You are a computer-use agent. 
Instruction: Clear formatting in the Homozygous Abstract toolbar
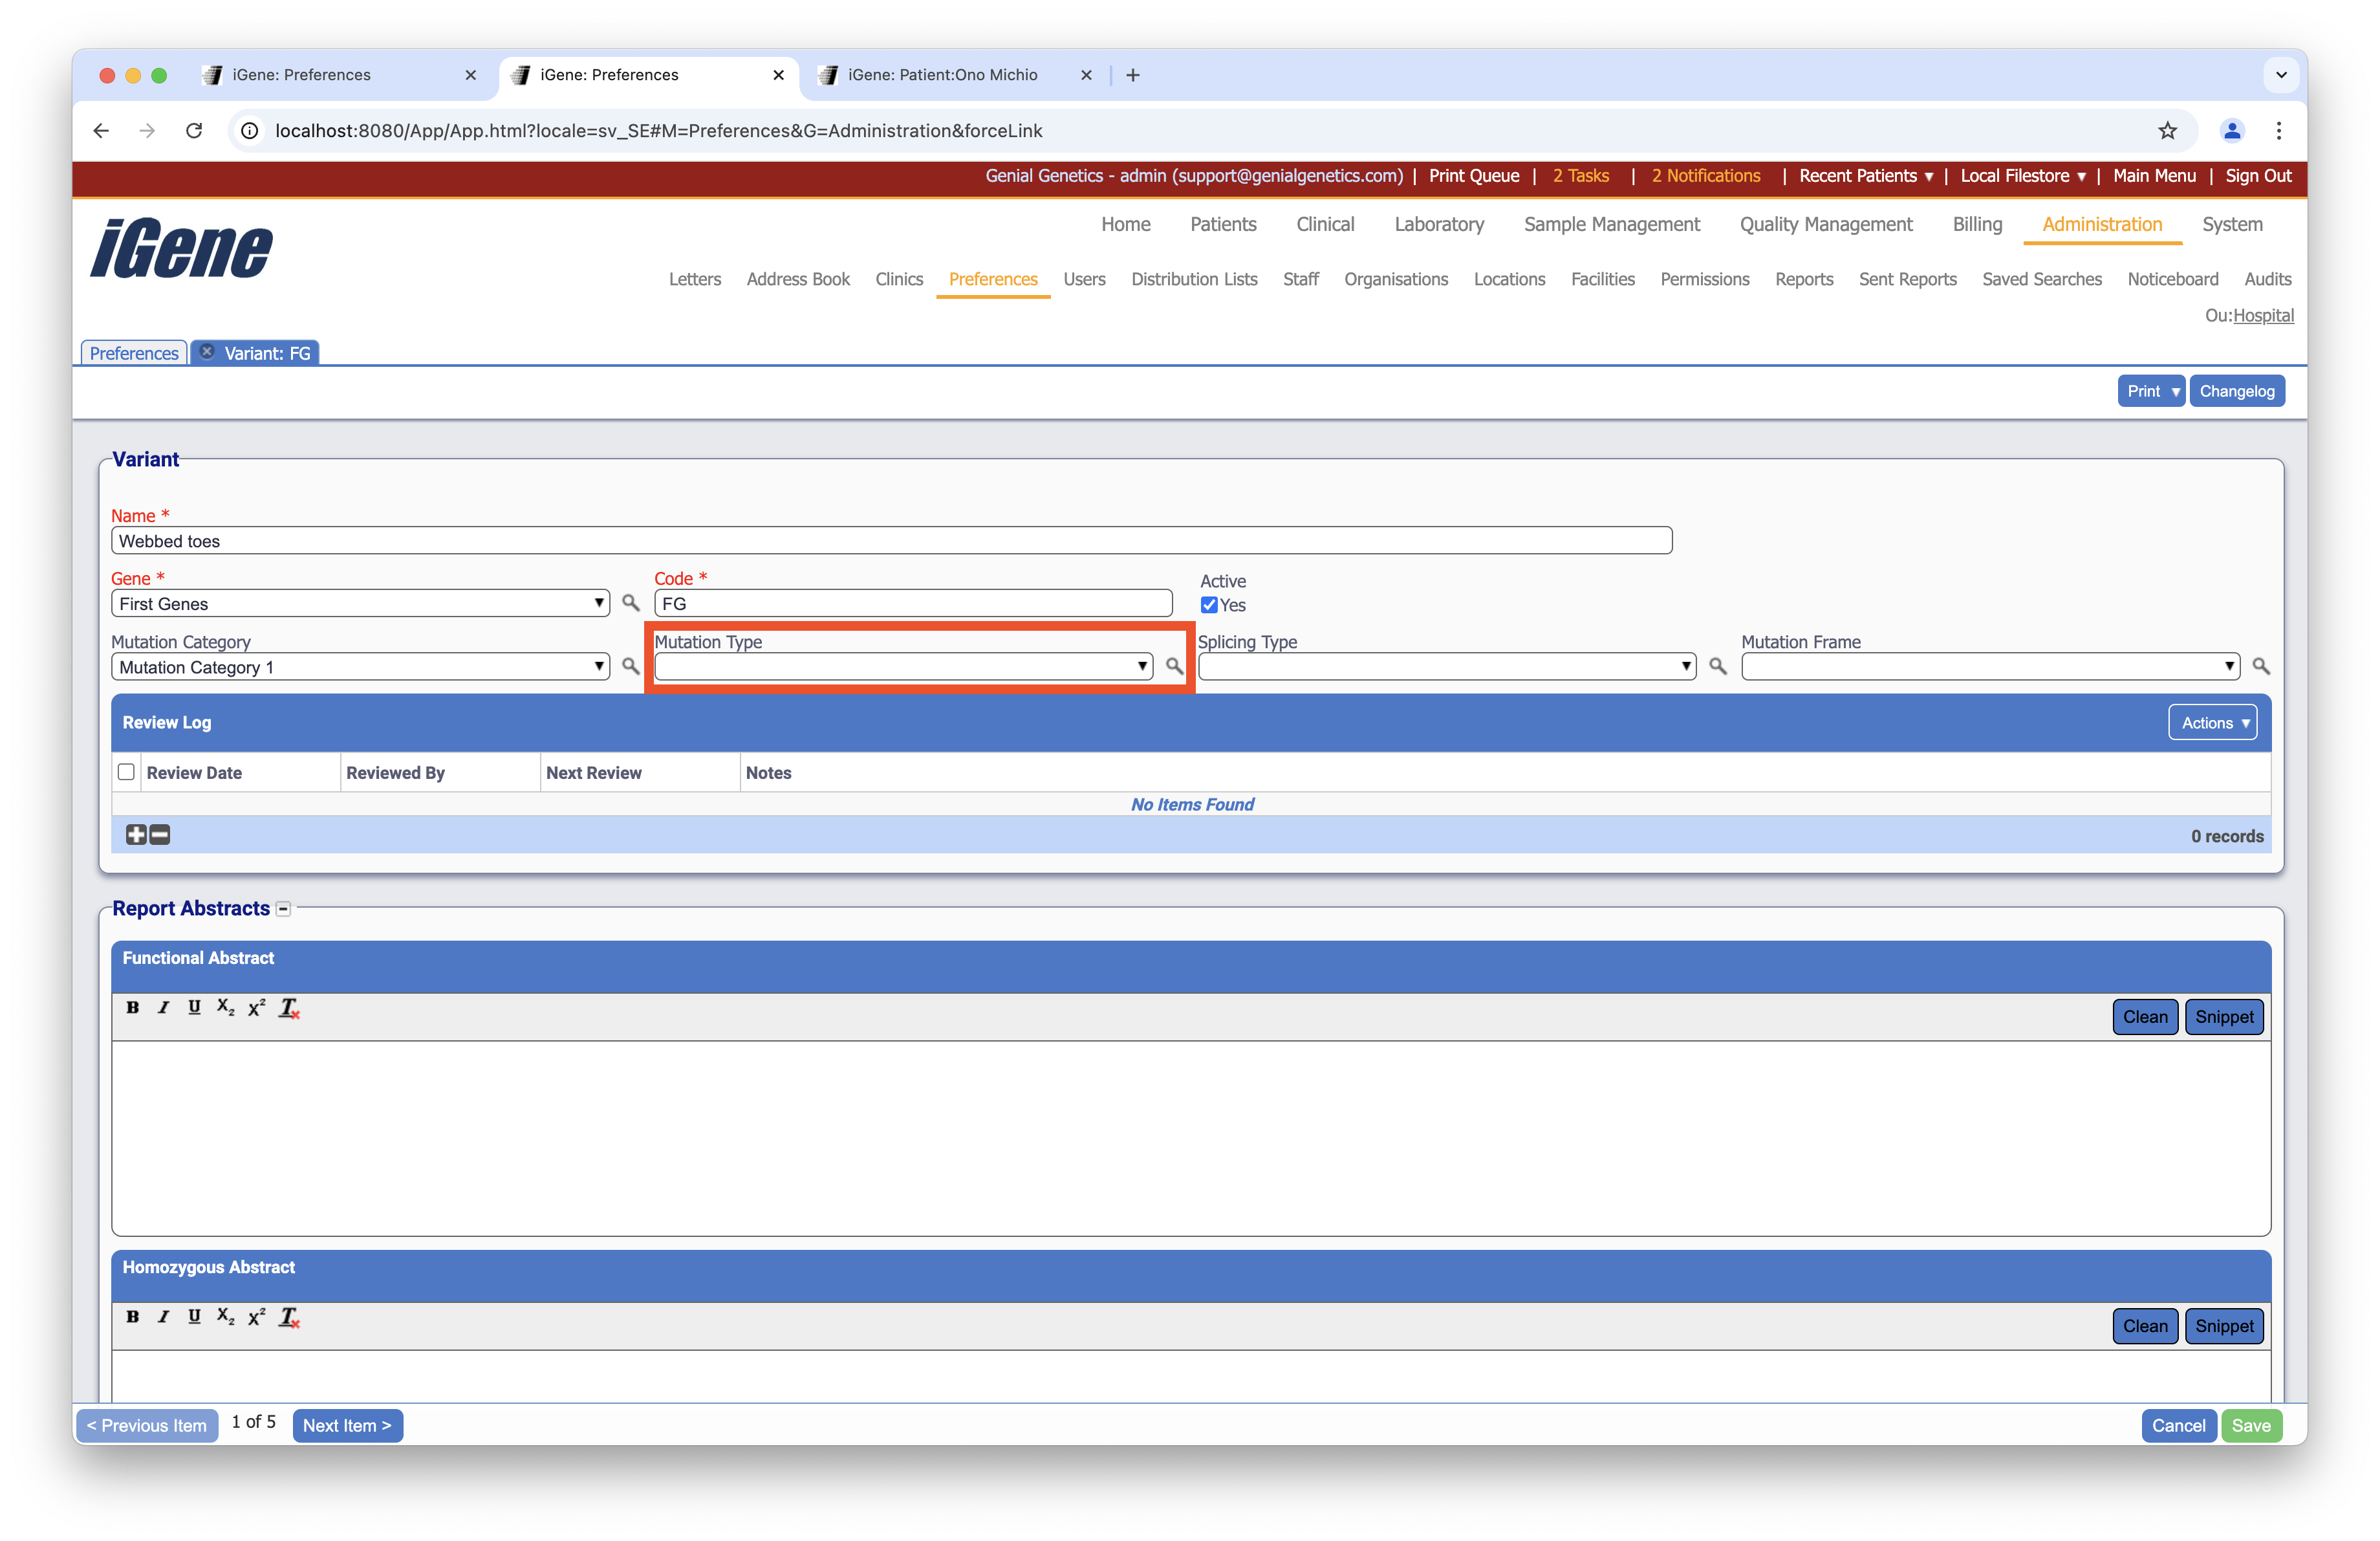pyautogui.click(x=289, y=1317)
